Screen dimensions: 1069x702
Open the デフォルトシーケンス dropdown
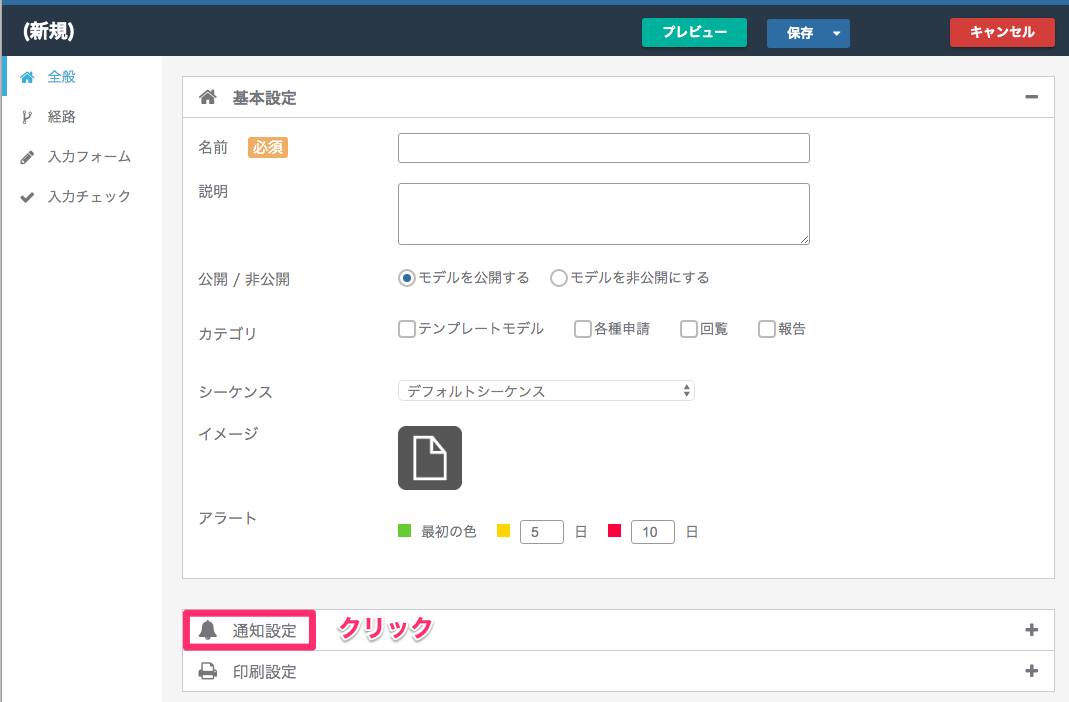point(546,391)
